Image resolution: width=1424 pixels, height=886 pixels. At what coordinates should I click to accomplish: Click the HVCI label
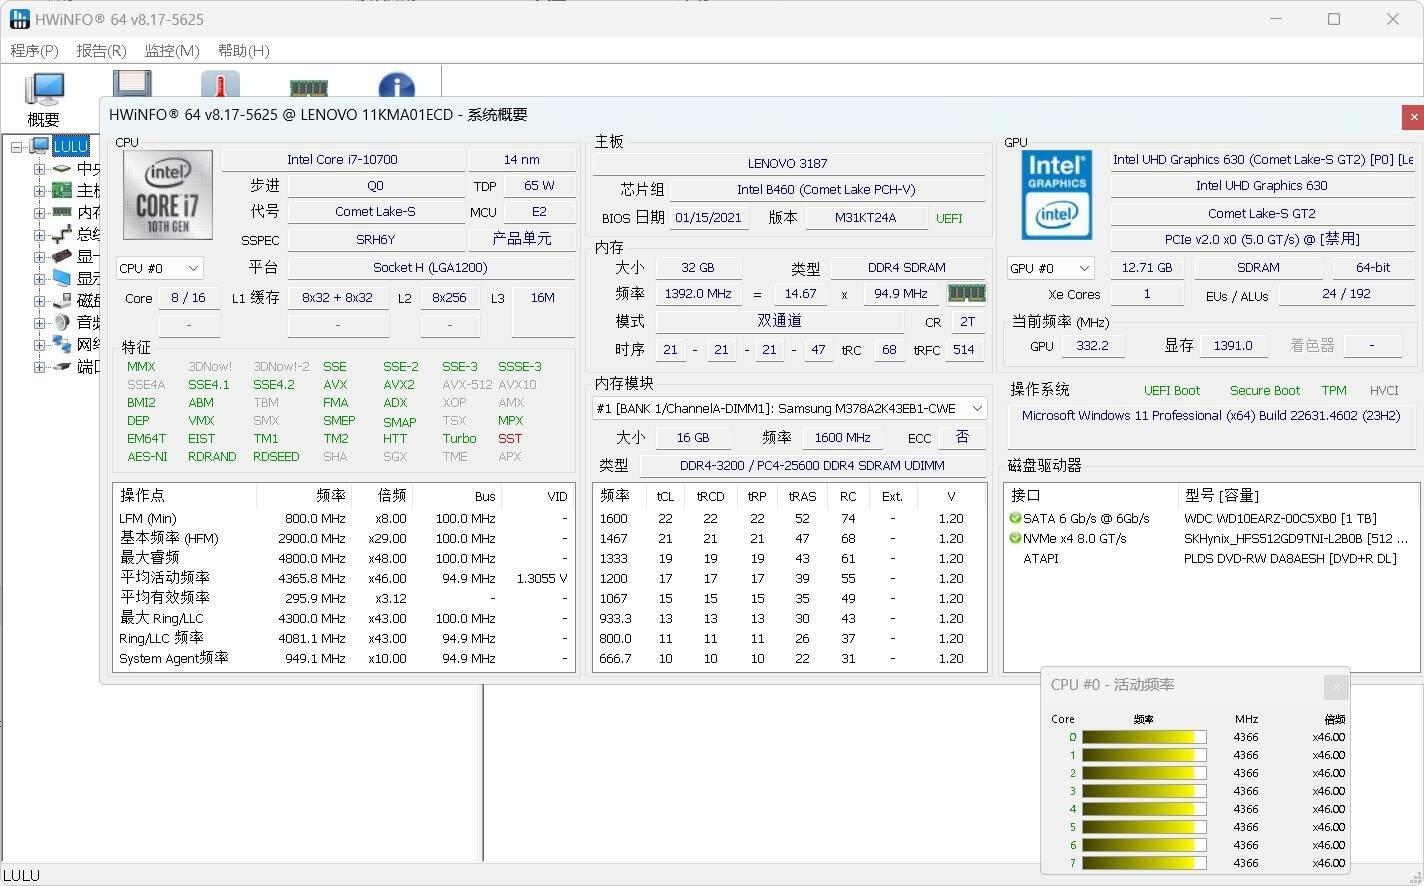tap(1384, 391)
